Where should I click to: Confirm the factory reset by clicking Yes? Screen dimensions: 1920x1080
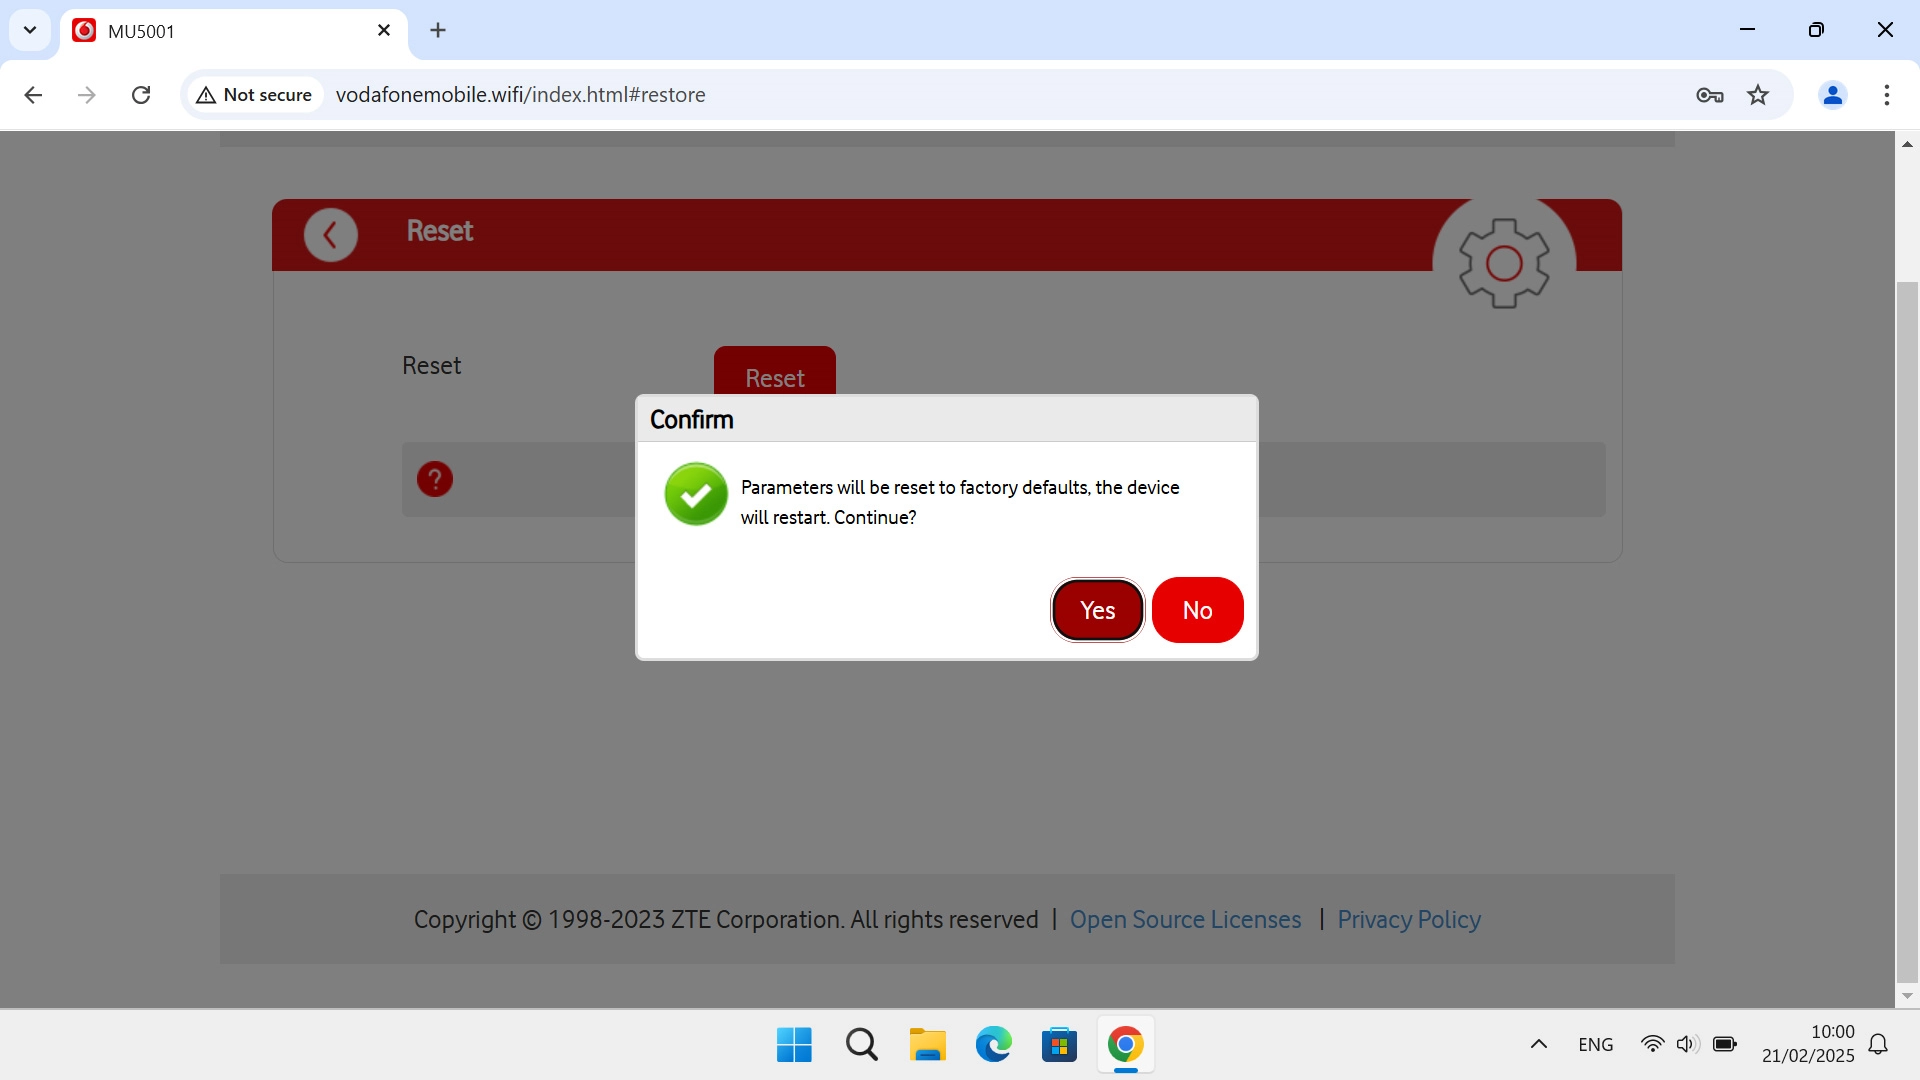pos(1097,610)
